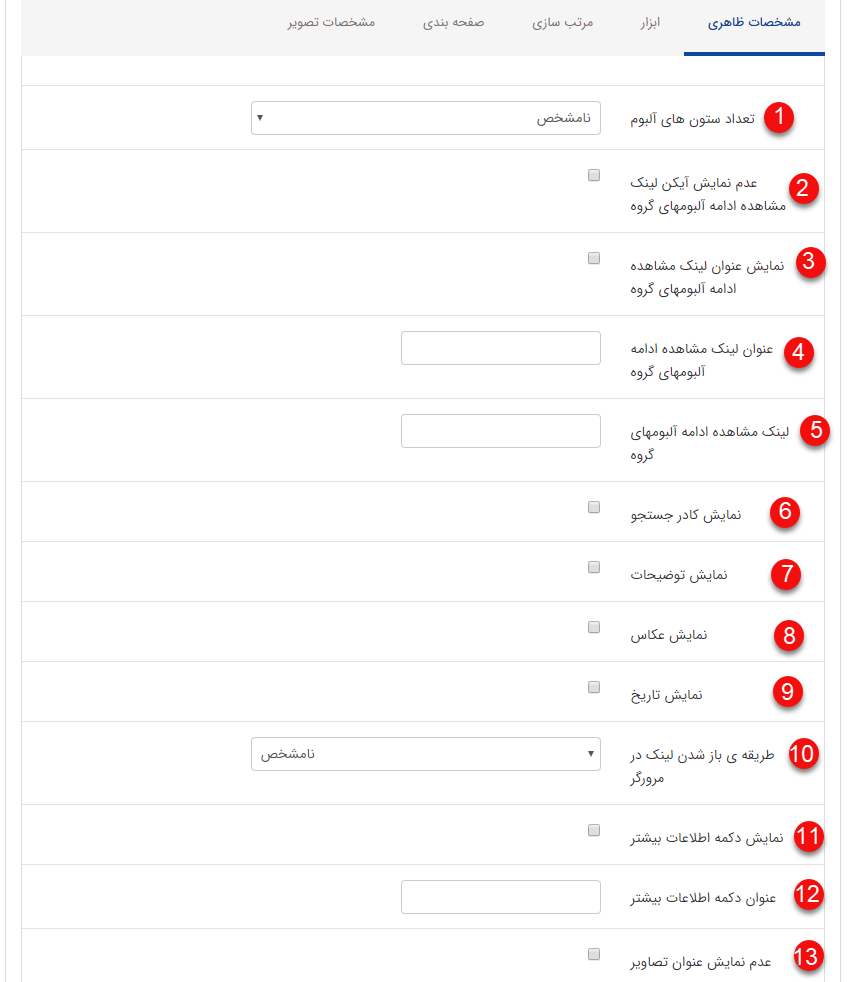Click the عنوان لینک مشاهده ادامه input field
The width and height of the screenshot is (848, 982).
coord(500,347)
